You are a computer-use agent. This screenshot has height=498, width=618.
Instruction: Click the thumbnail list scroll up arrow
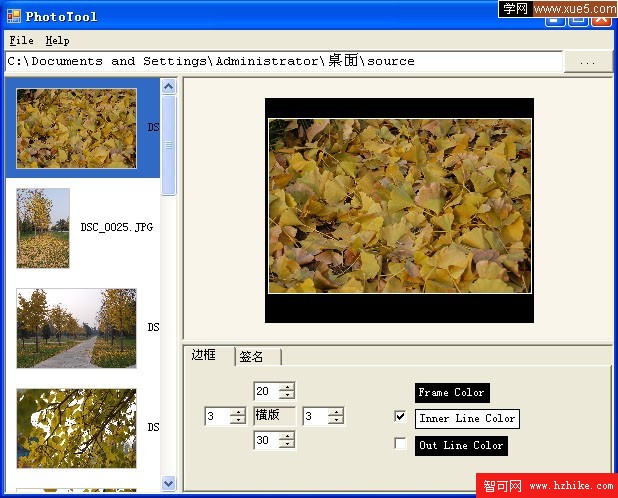pyautogui.click(x=169, y=86)
